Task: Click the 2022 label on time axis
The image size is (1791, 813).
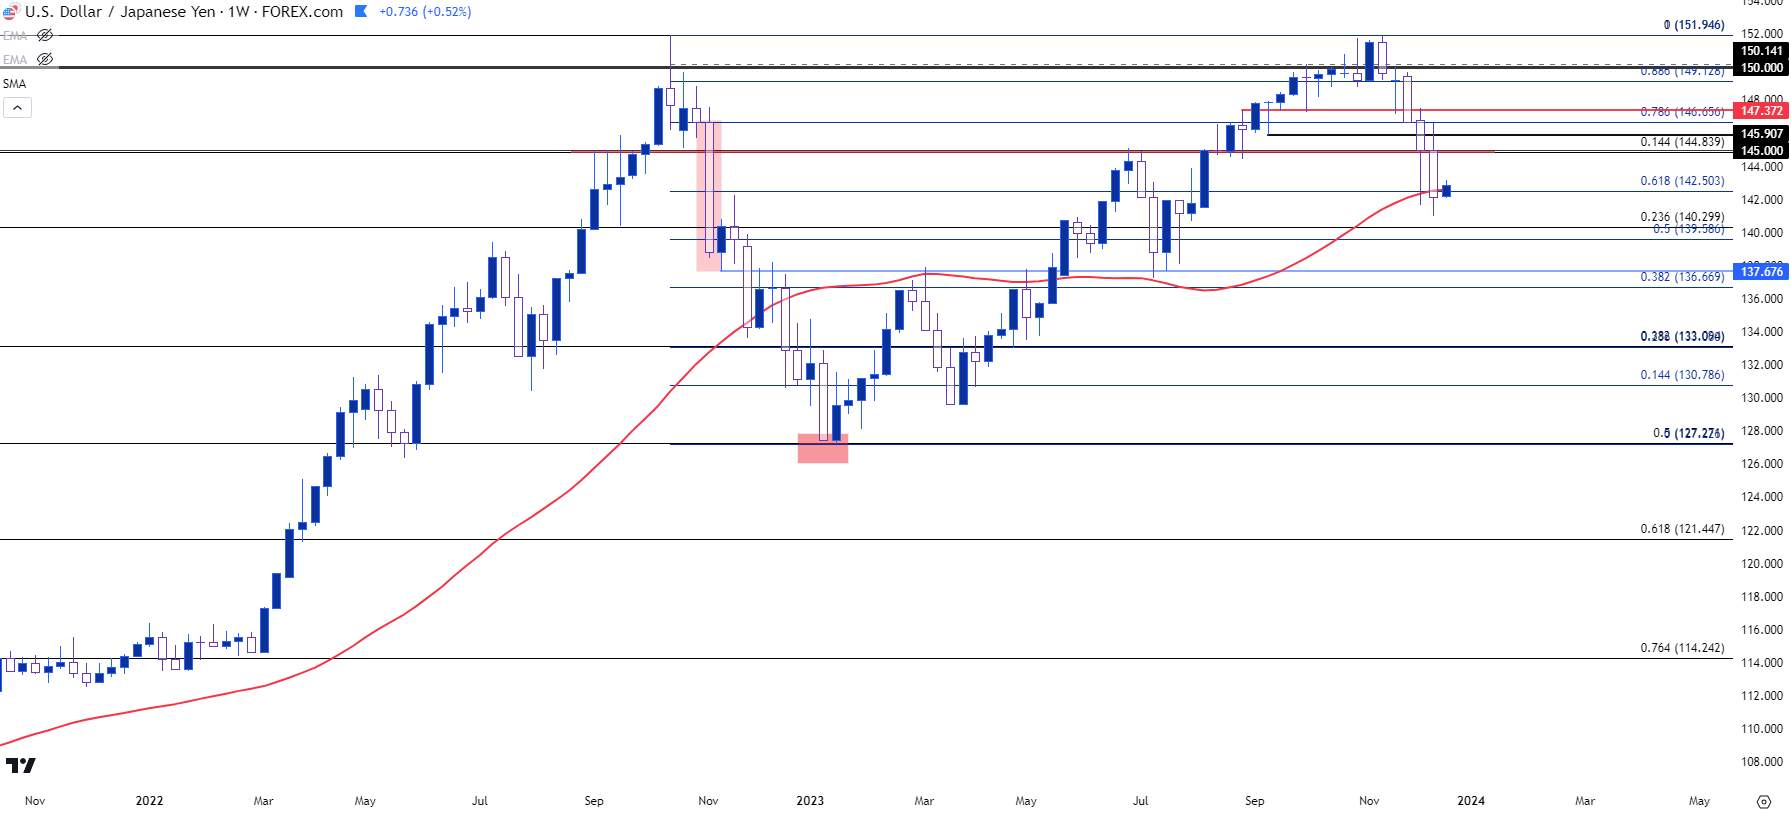Action: (x=149, y=801)
